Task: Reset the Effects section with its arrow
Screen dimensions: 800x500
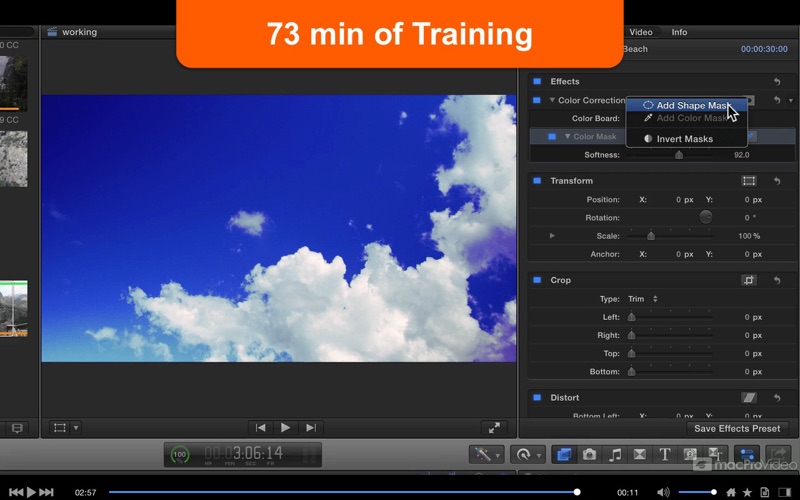Action: [777, 82]
